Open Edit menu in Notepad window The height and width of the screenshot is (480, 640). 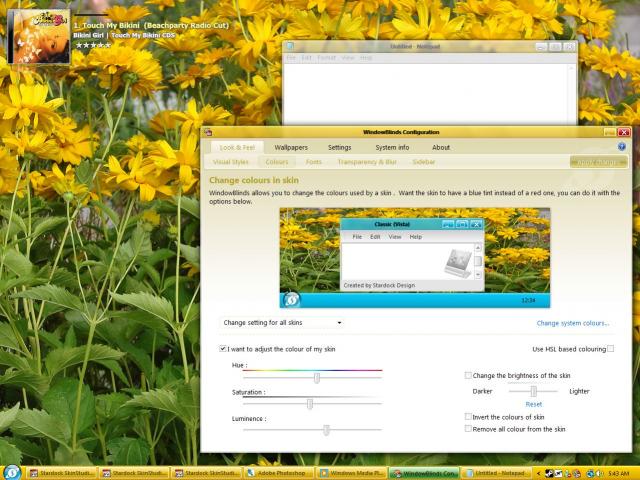coord(306,58)
